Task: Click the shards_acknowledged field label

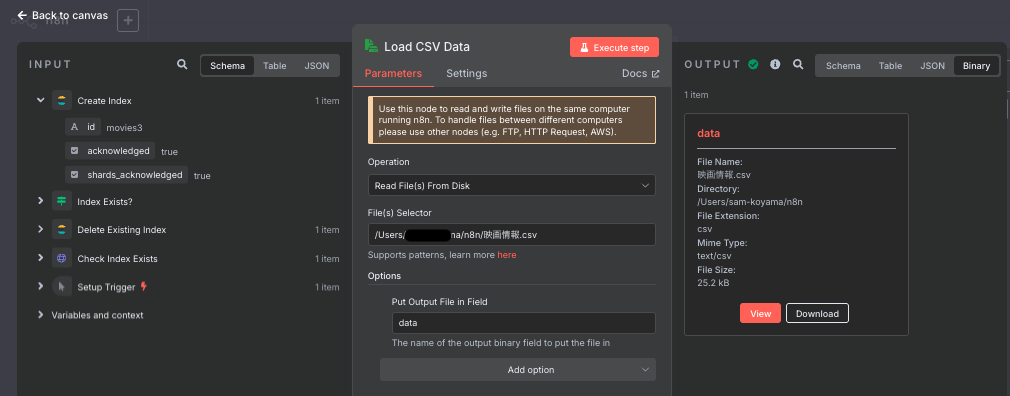Action: pyautogui.click(x=135, y=174)
